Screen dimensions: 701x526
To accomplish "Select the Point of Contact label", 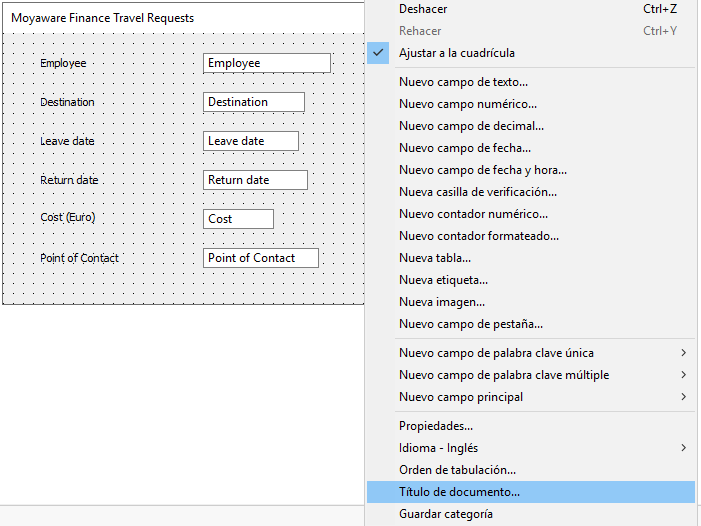I will [x=79, y=258].
